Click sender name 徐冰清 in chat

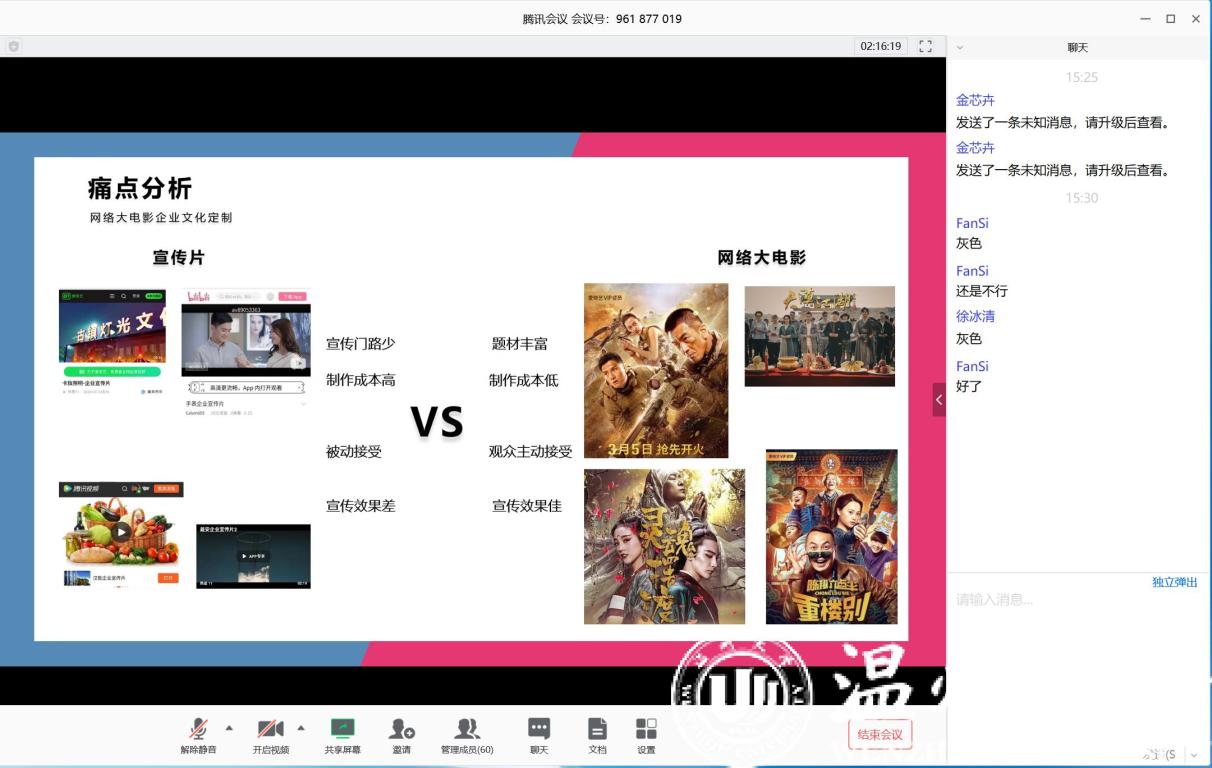pyautogui.click(x=975, y=316)
